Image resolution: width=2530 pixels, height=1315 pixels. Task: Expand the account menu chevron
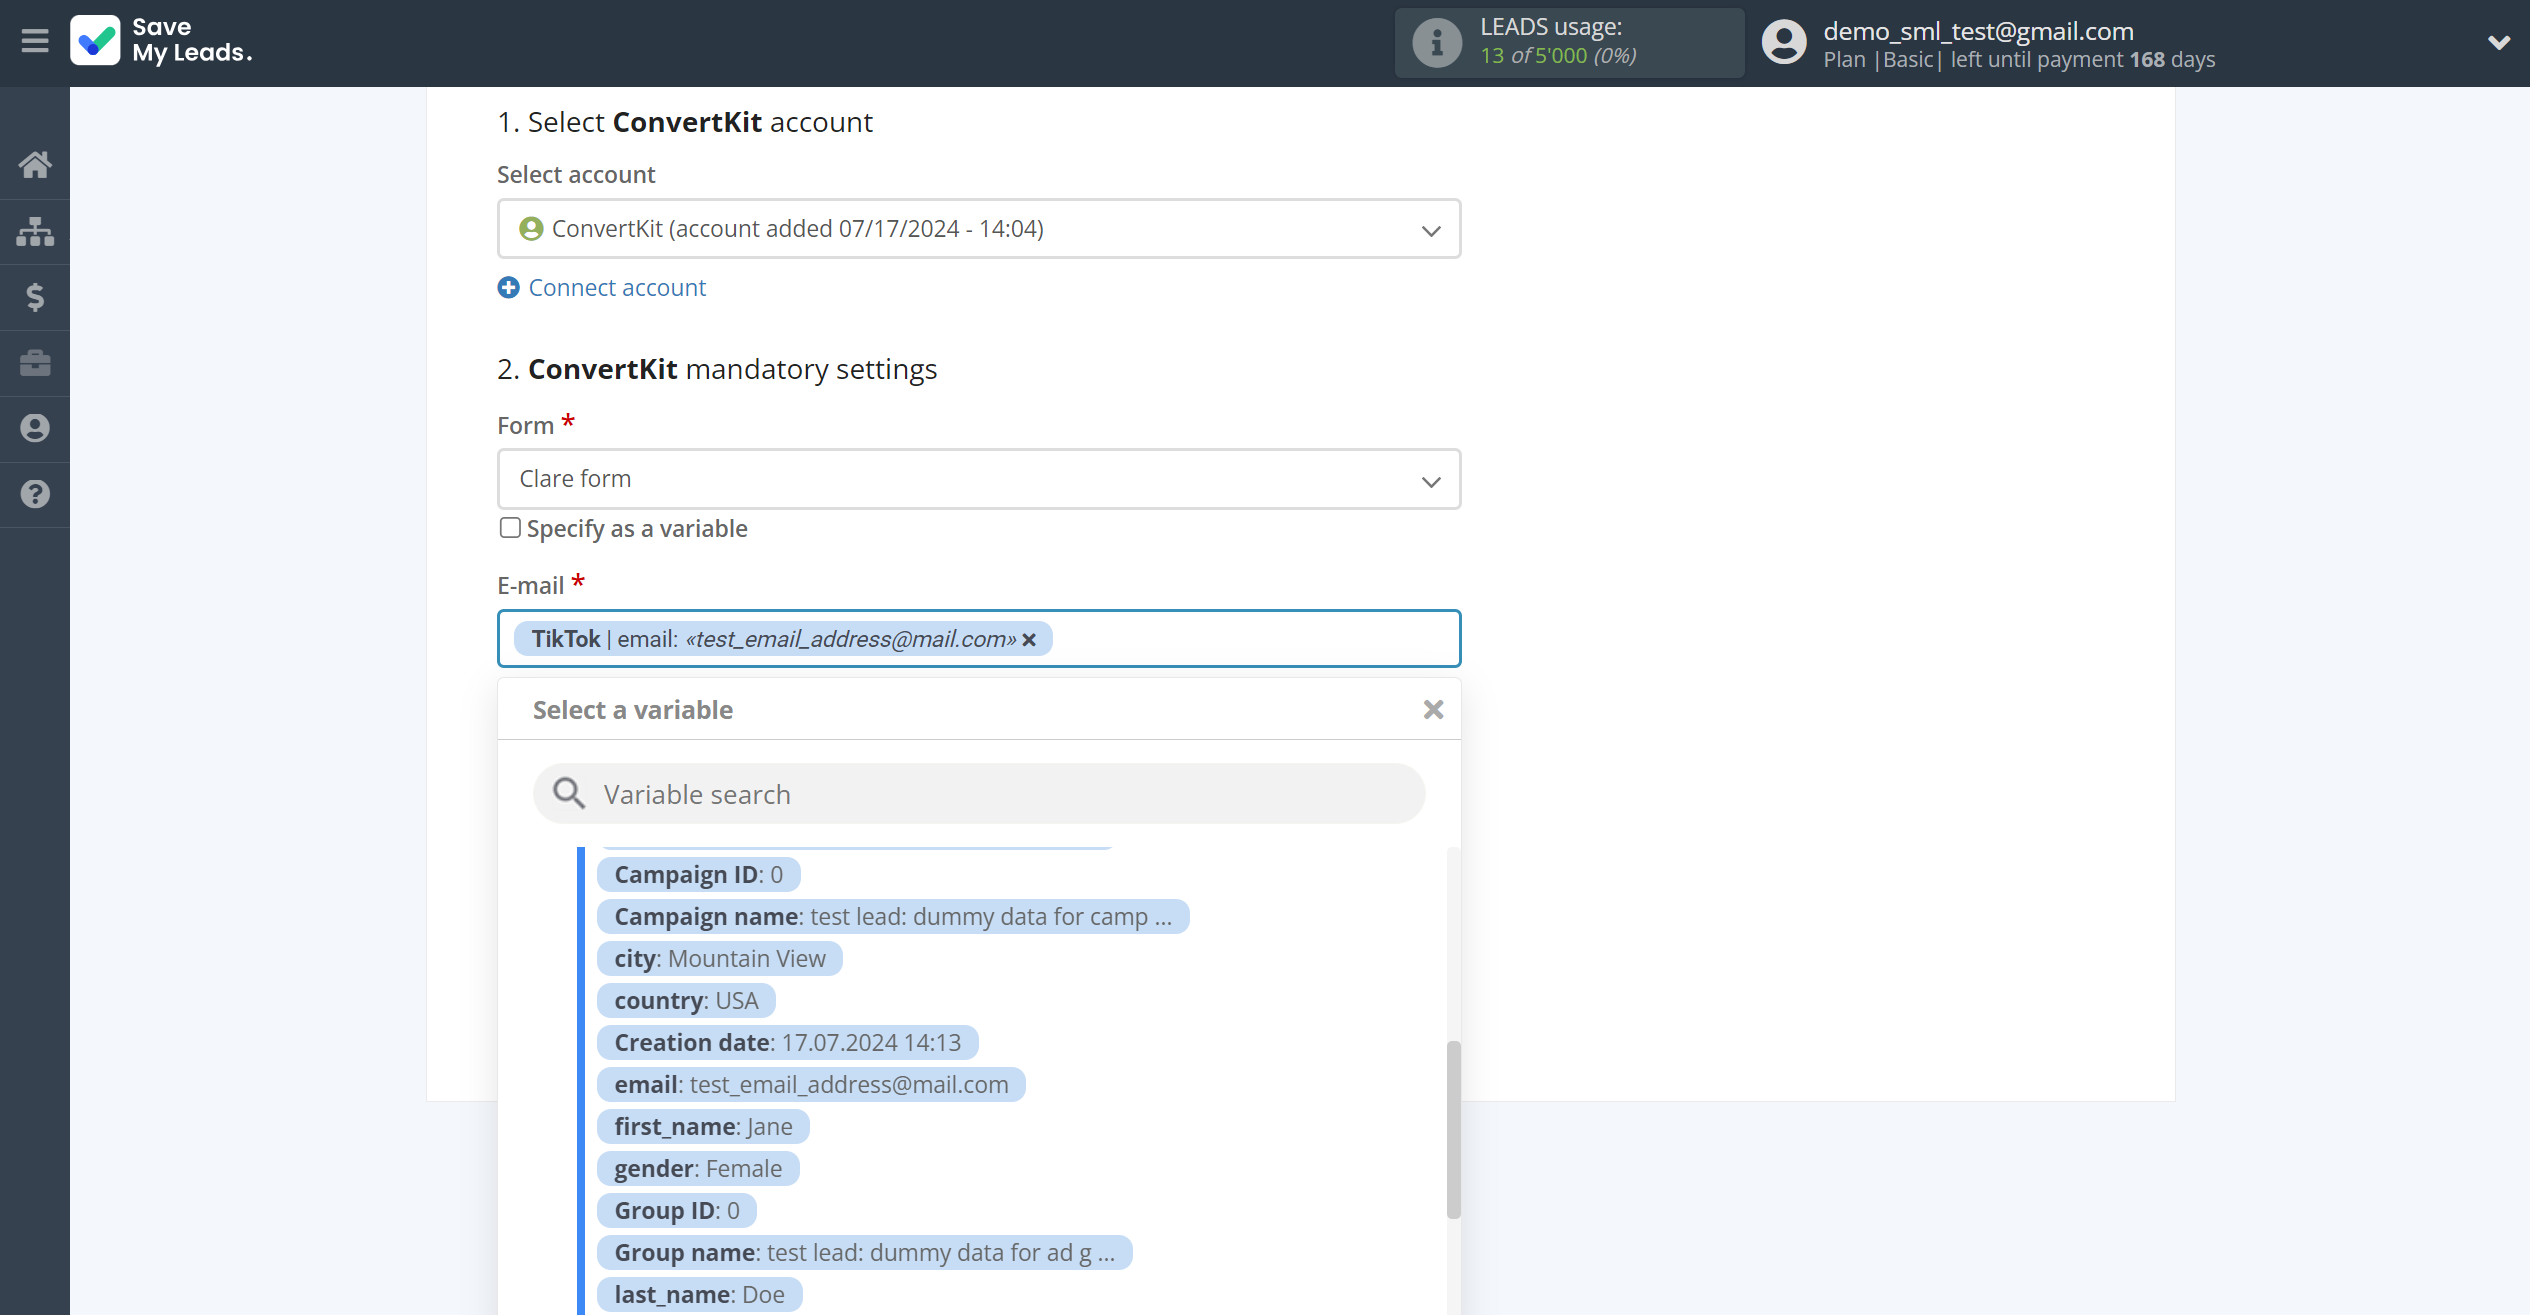point(2498,42)
